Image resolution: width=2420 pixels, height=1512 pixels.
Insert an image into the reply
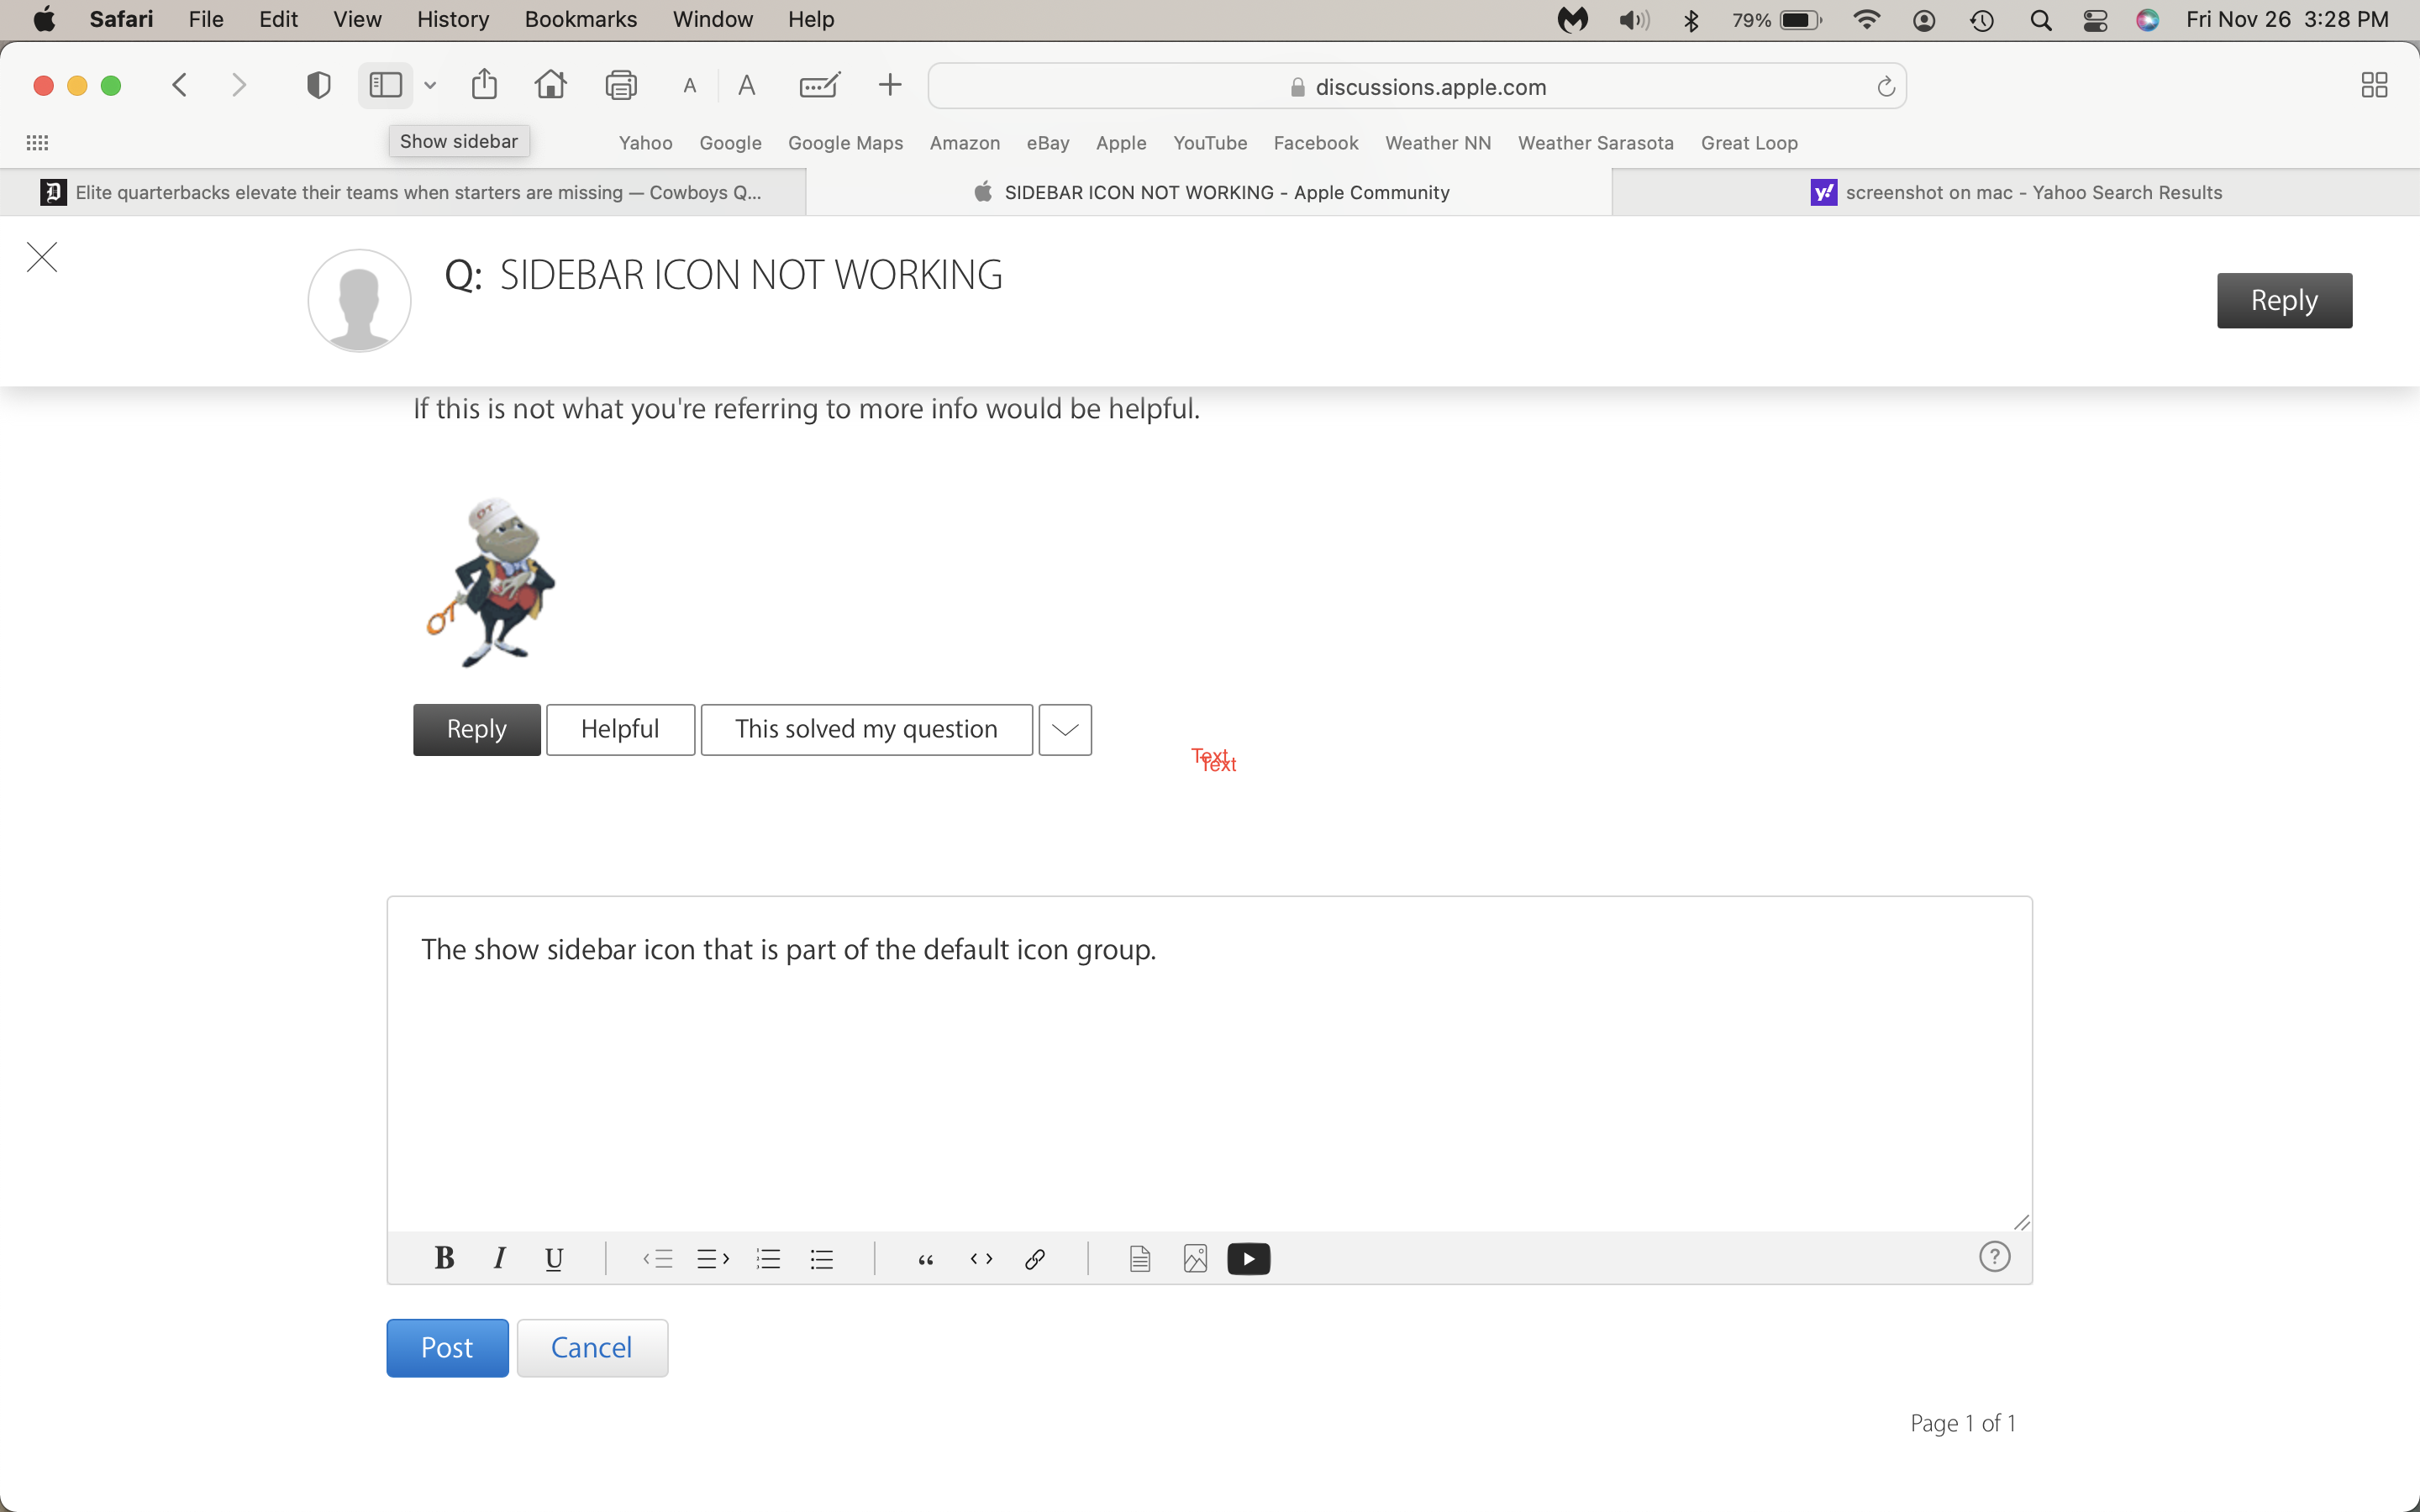(x=1195, y=1258)
